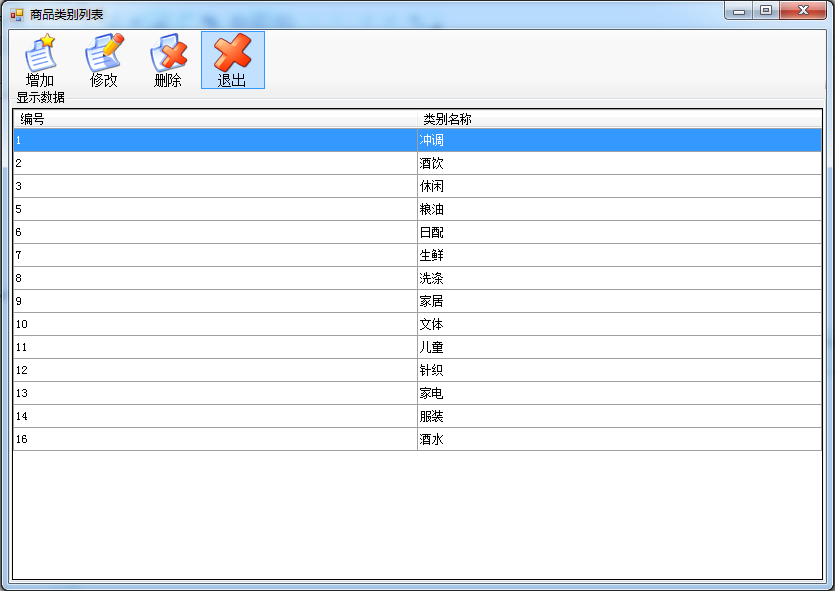Click number cell 16 in 酒水 row

[215, 439]
